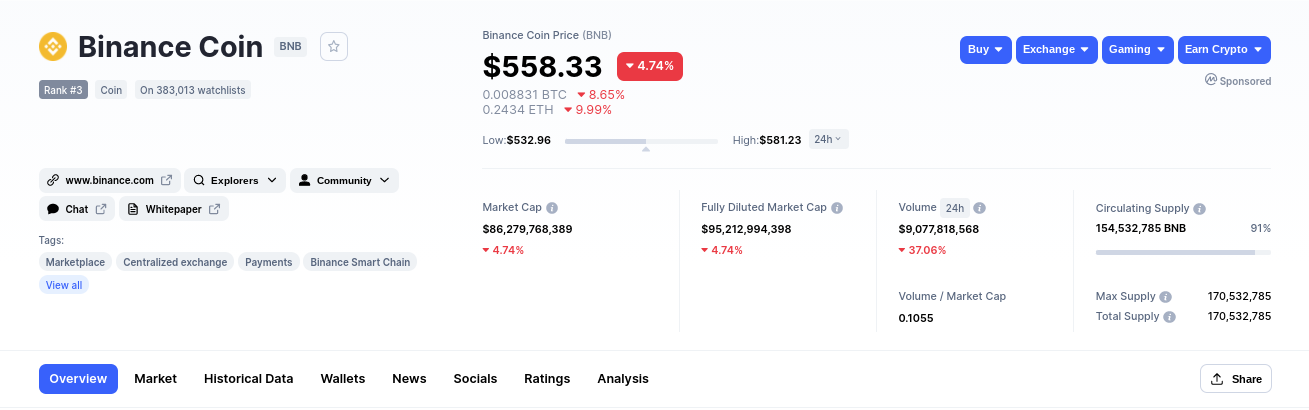Click the Volume info icon
The image size is (1309, 410).
[980, 208]
